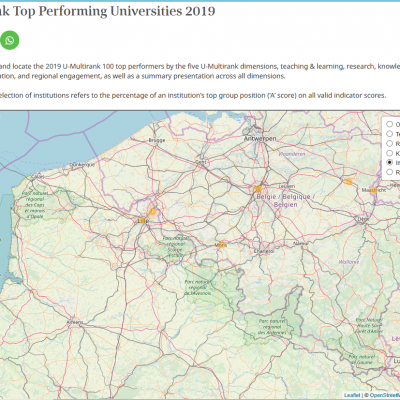Click the orange marker on Mons
Viewport: 400px width, 400px height.
(x=222, y=245)
